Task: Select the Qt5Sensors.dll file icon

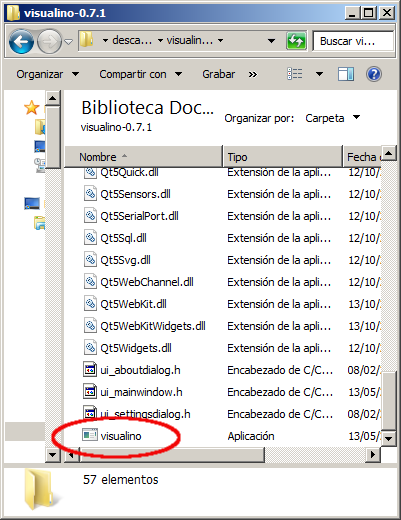Action: coord(90,194)
